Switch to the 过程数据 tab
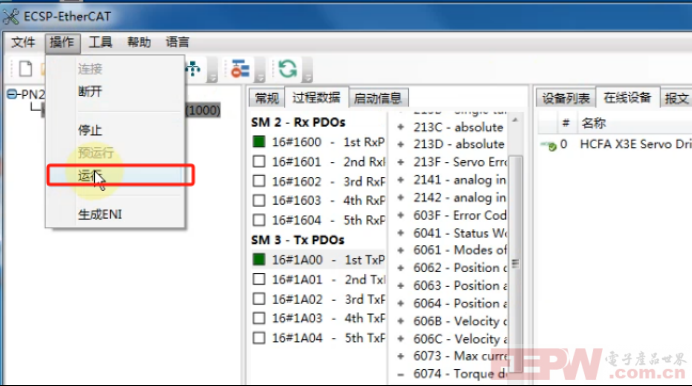The image size is (692, 386). tap(316, 97)
